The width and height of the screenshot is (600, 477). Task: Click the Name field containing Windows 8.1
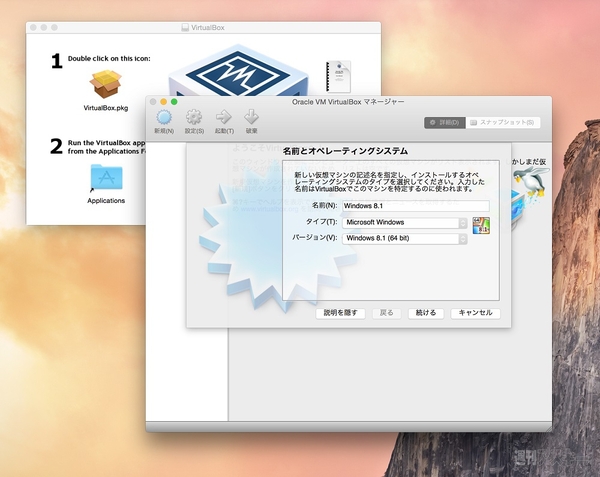pyautogui.click(x=416, y=206)
